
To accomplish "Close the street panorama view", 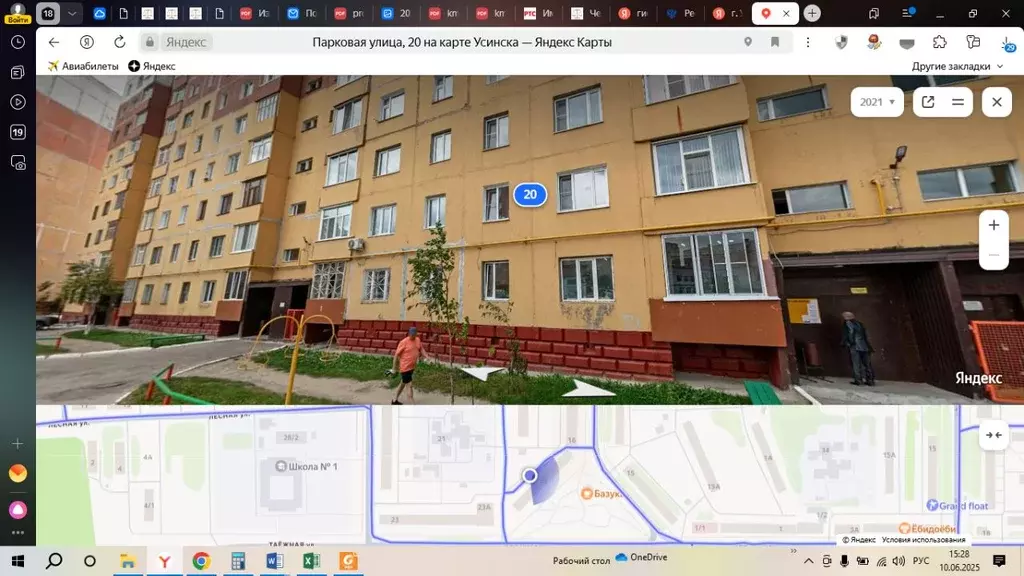I will pyautogui.click(x=997, y=102).
